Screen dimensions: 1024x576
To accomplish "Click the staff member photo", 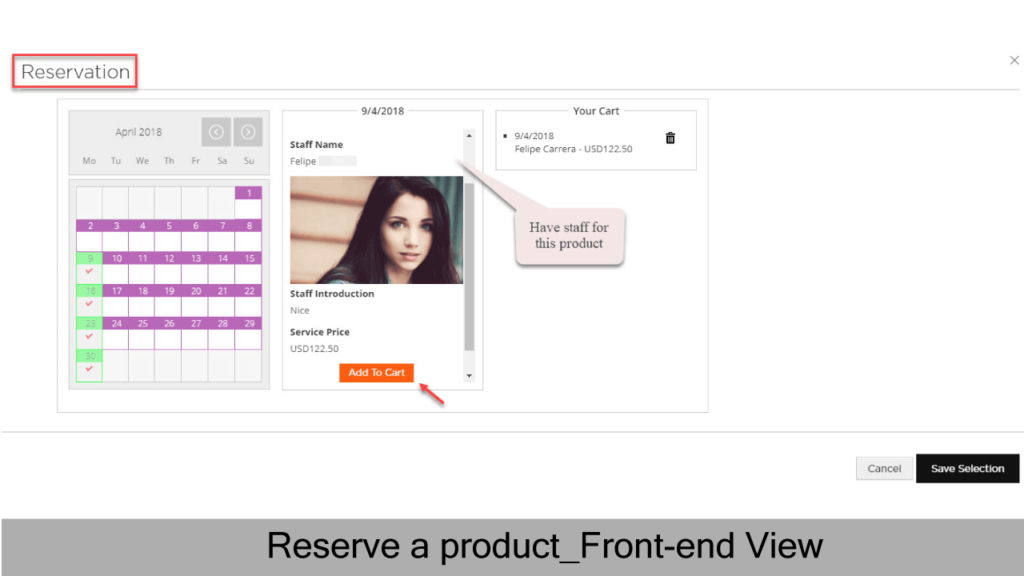I will coord(376,230).
